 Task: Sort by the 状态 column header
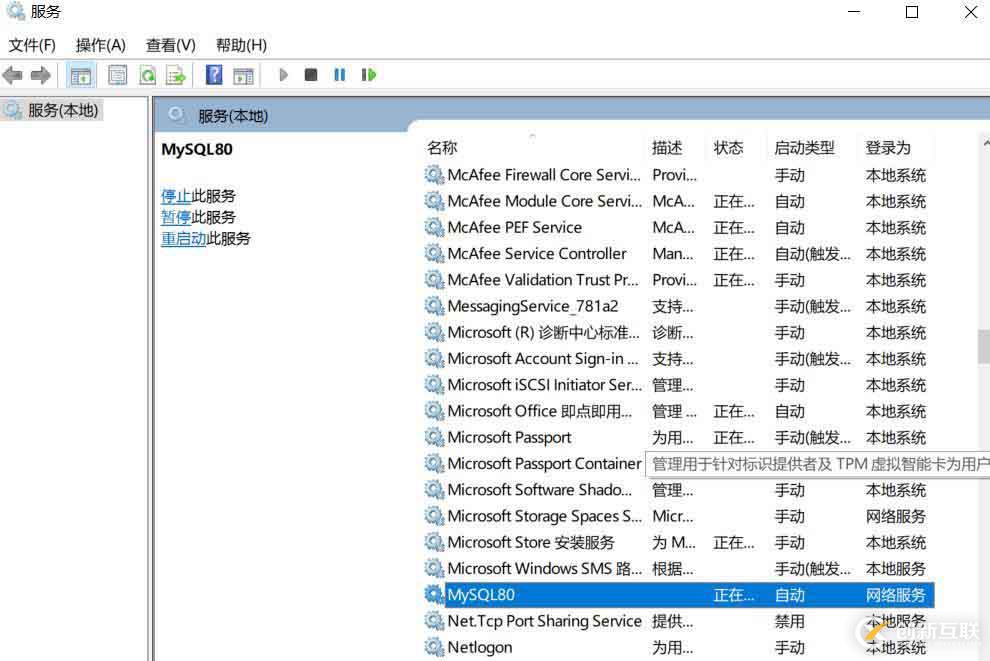pyautogui.click(x=737, y=148)
